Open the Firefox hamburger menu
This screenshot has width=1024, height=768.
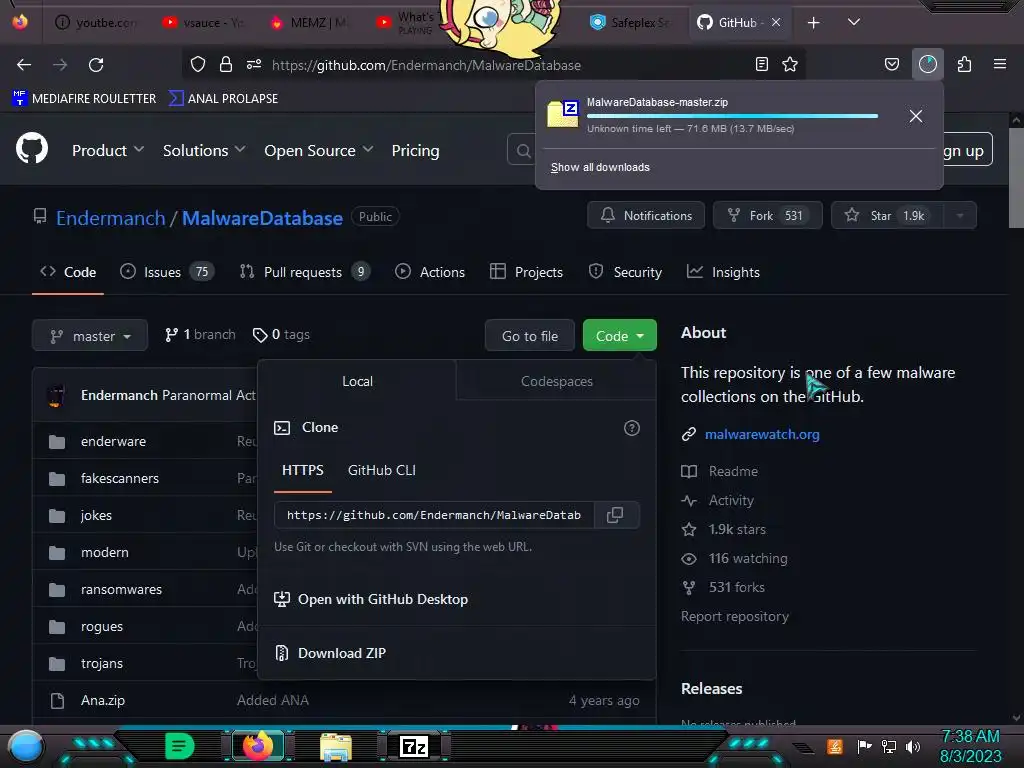pyautogui.click(x=1000, y=64)
